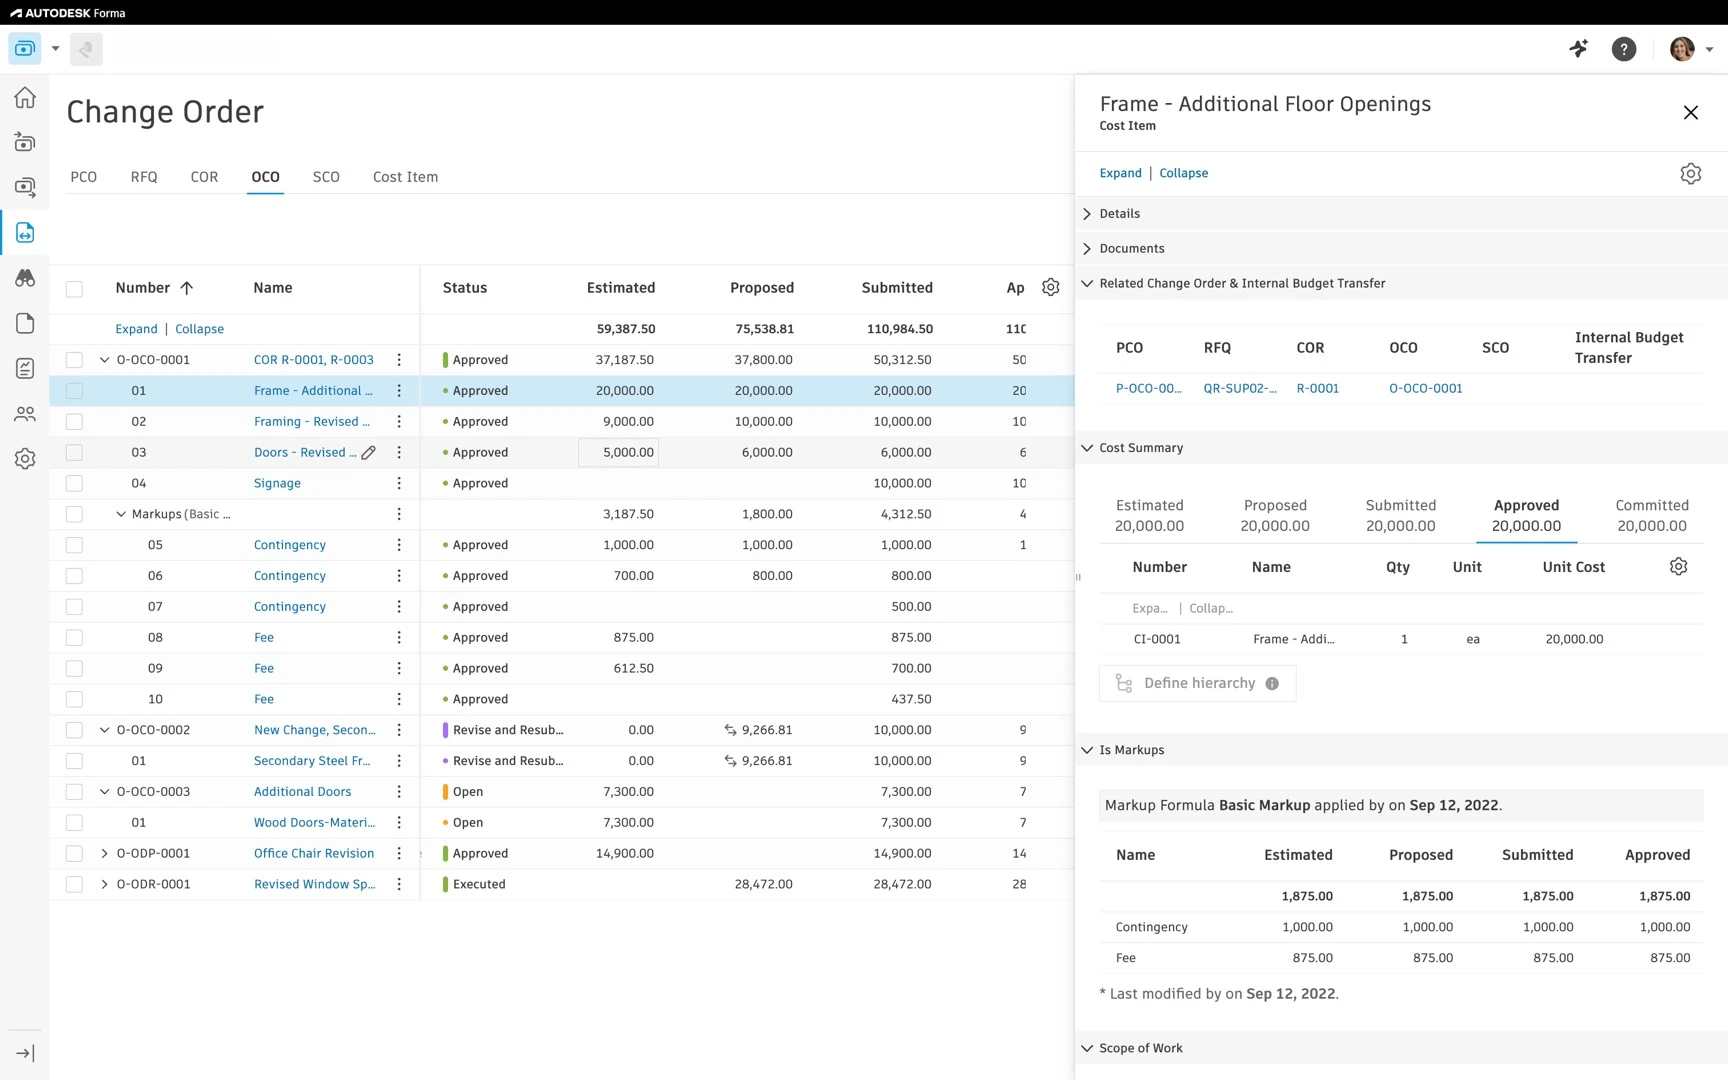Click the Estimated 5,000.00 input cell
Image resolution: width=1728 pixels, height=1080 pixels.
[619, 453]
